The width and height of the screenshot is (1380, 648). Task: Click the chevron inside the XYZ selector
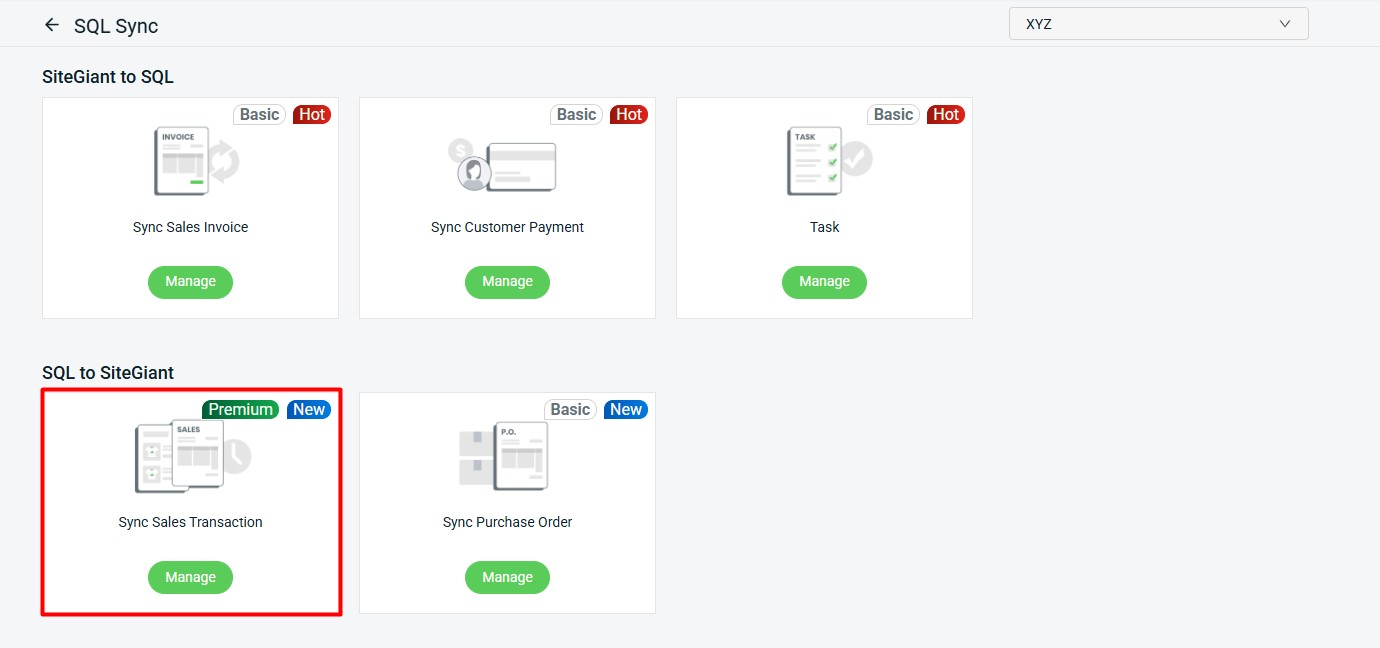pyautogui.click(x=1285, y=22)
